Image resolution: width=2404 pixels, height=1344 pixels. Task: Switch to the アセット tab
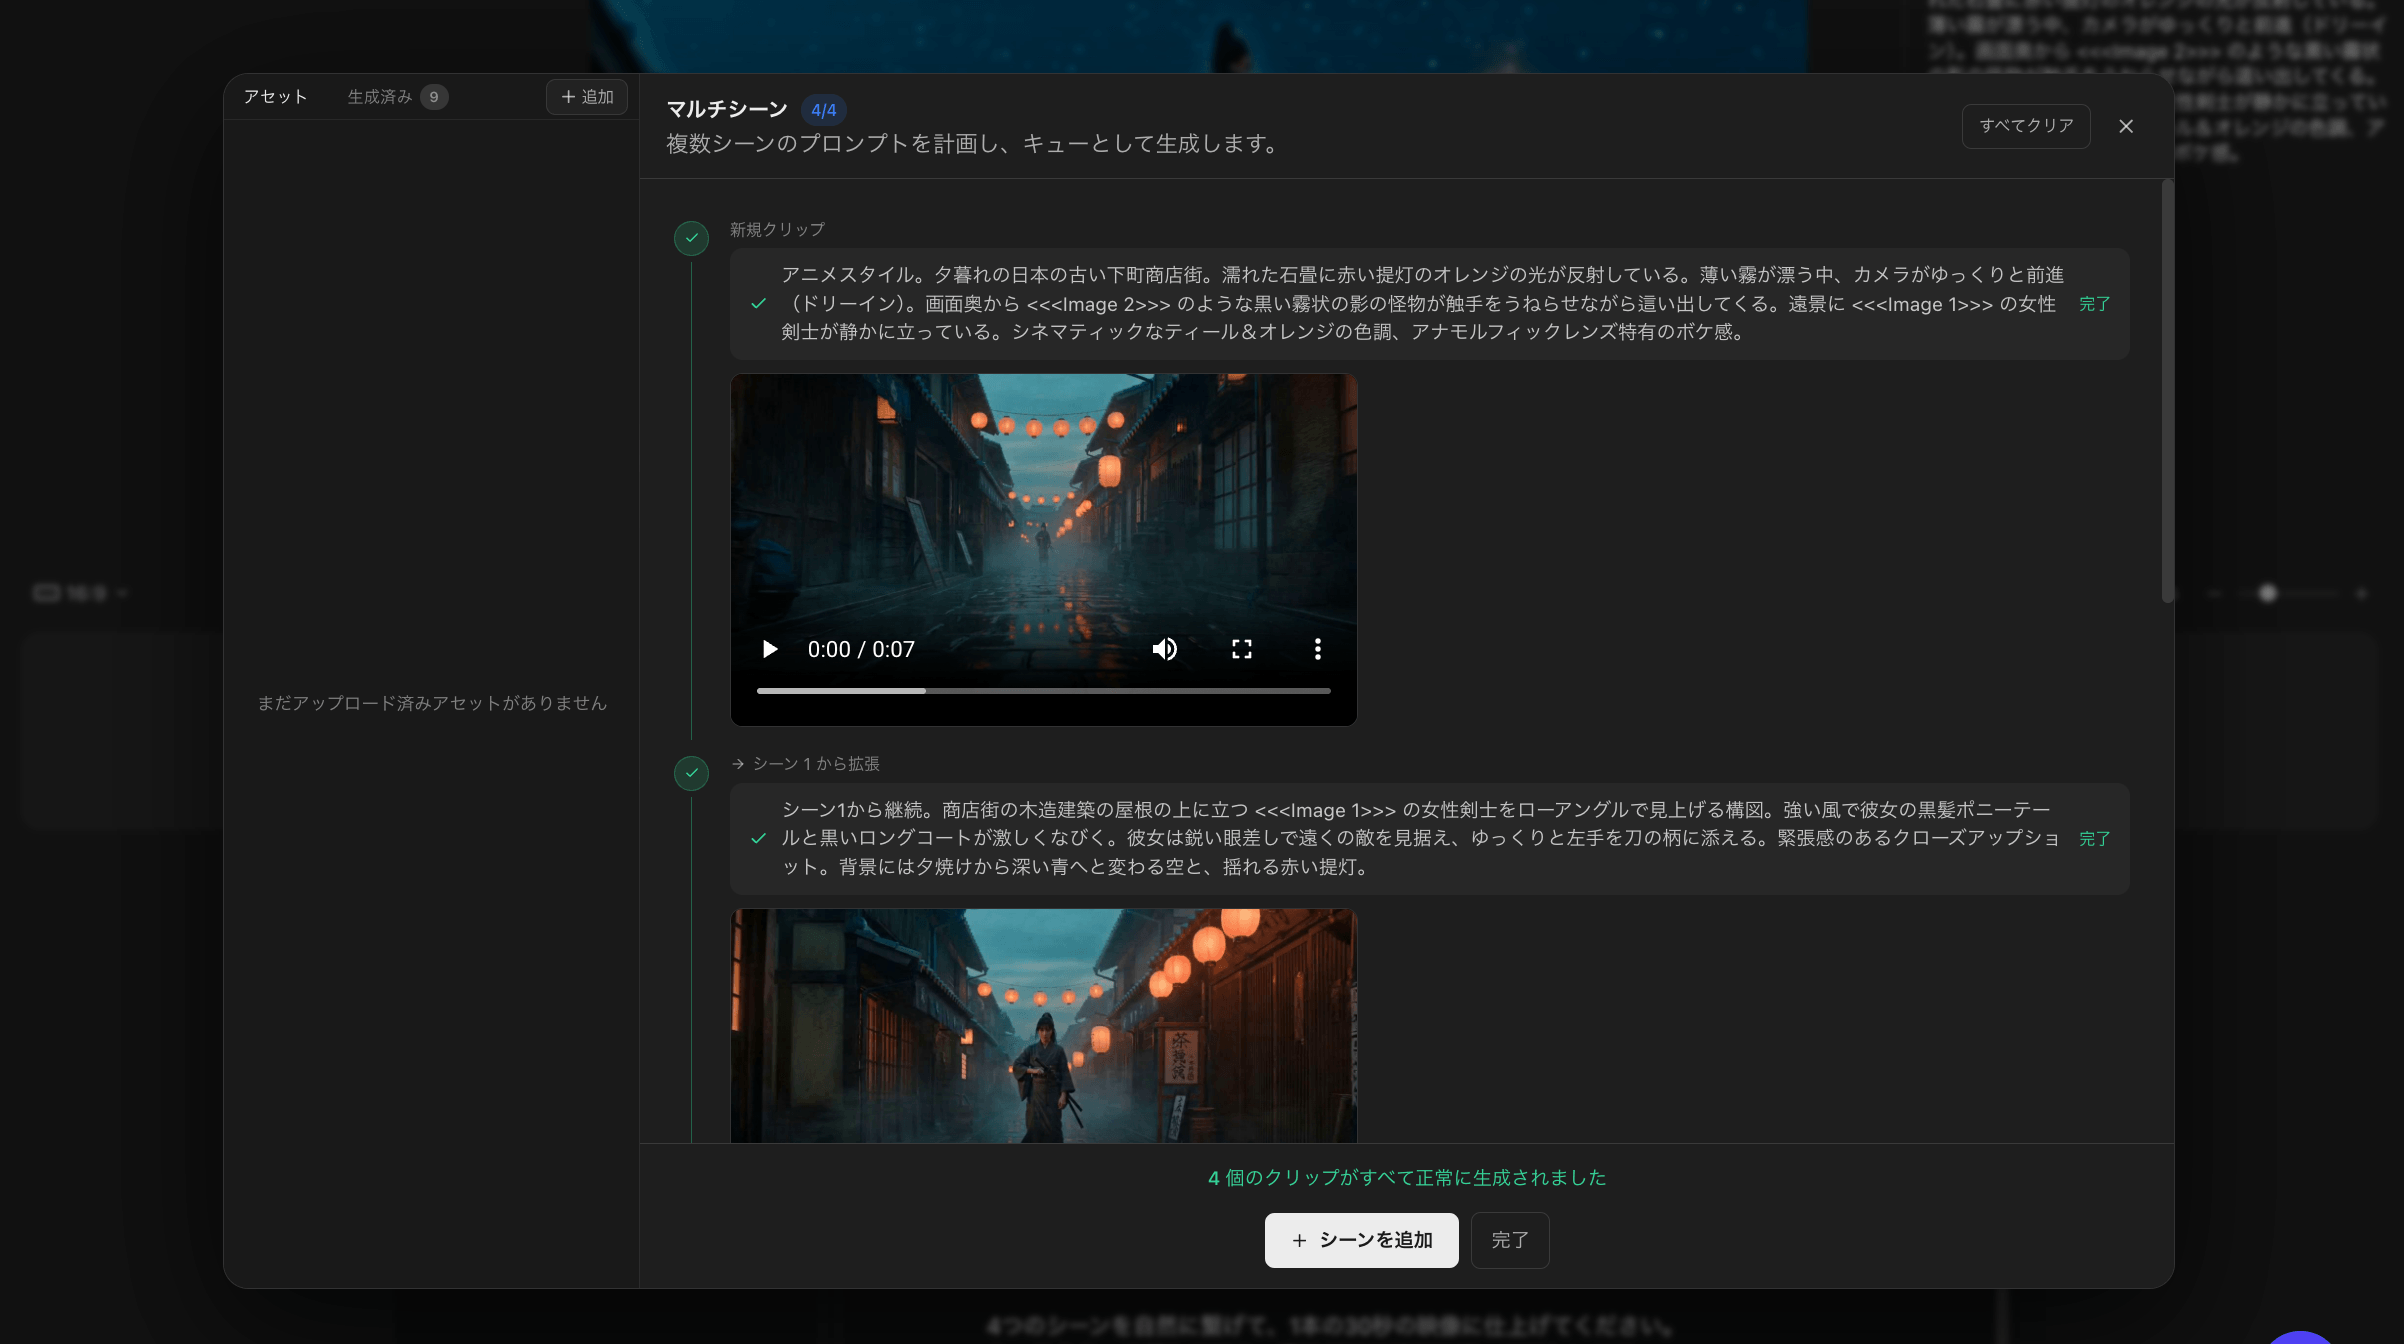pyautogui.click(x=275, y=97)
